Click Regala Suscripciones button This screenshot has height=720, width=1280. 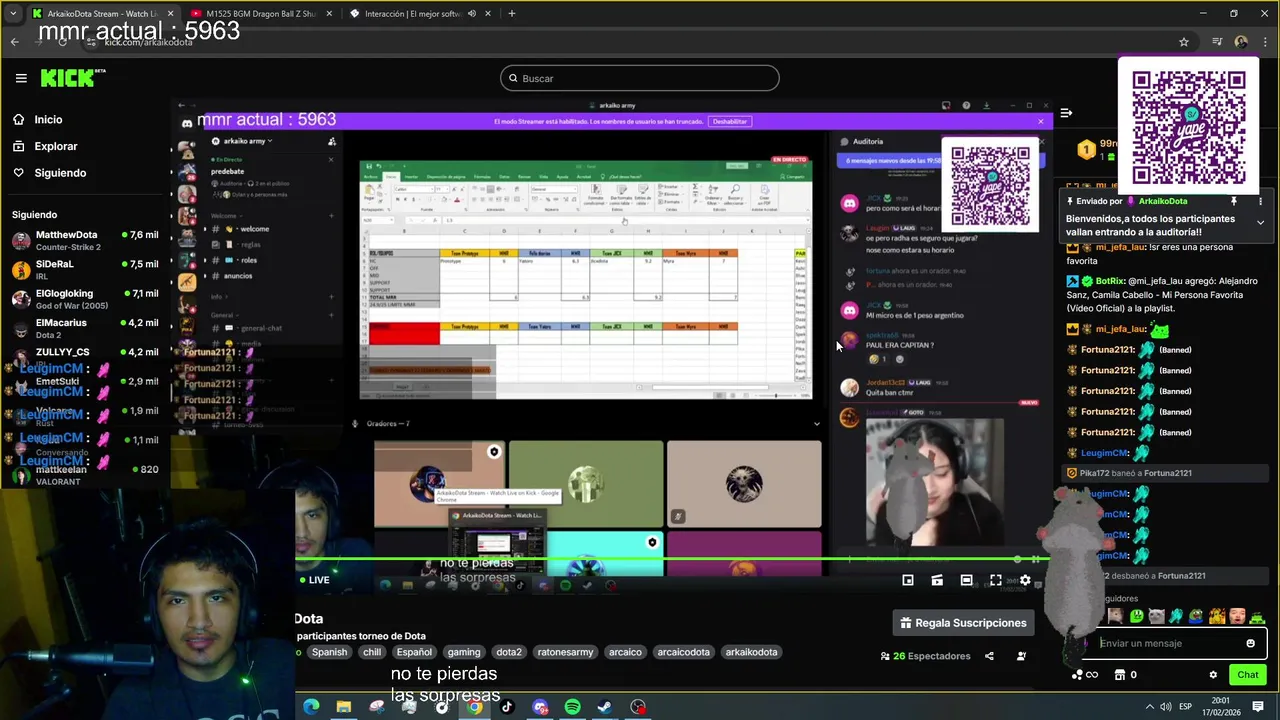964,623
